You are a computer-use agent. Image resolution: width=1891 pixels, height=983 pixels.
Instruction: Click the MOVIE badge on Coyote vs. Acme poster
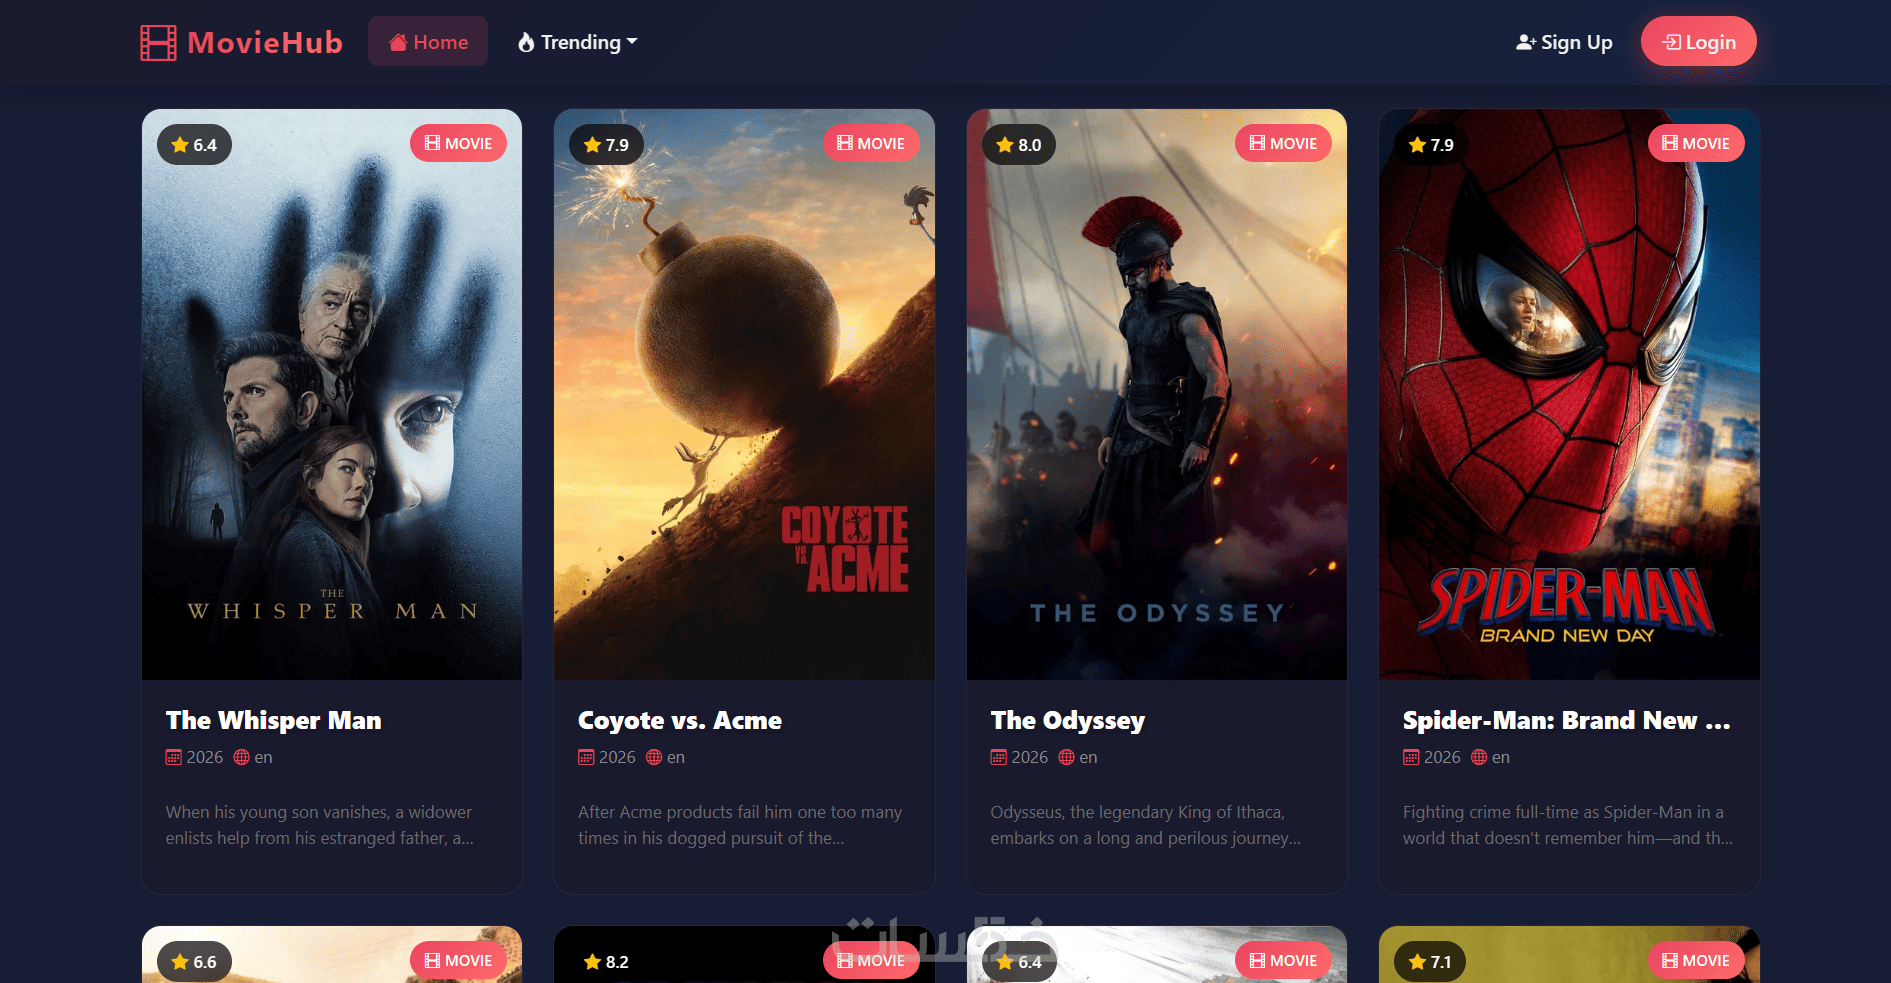pos(871,143)
